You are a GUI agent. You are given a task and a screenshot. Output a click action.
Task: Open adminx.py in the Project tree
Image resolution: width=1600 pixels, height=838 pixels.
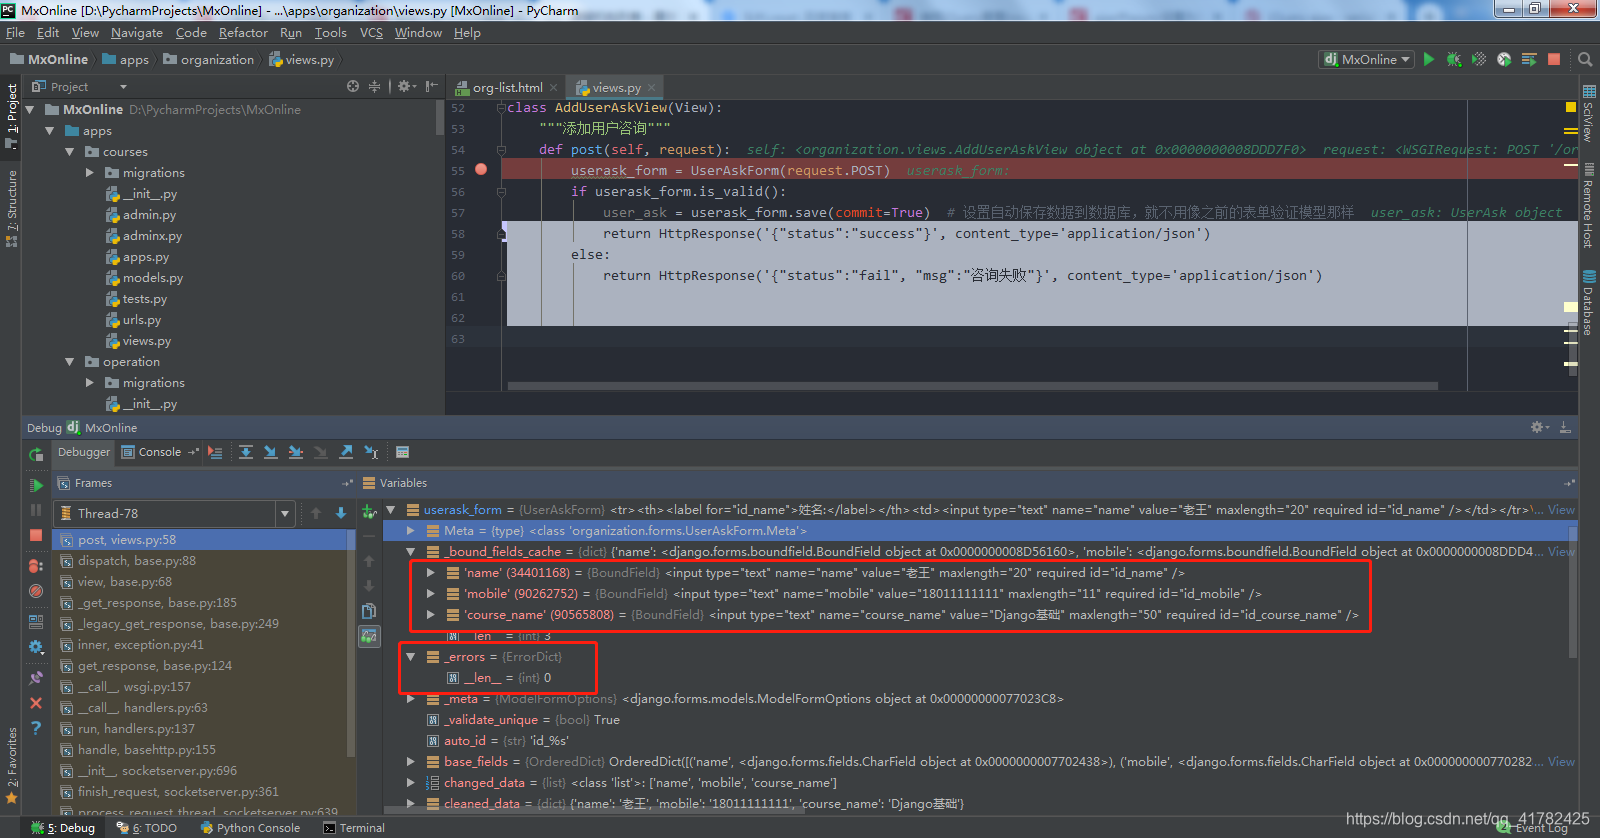152,236
